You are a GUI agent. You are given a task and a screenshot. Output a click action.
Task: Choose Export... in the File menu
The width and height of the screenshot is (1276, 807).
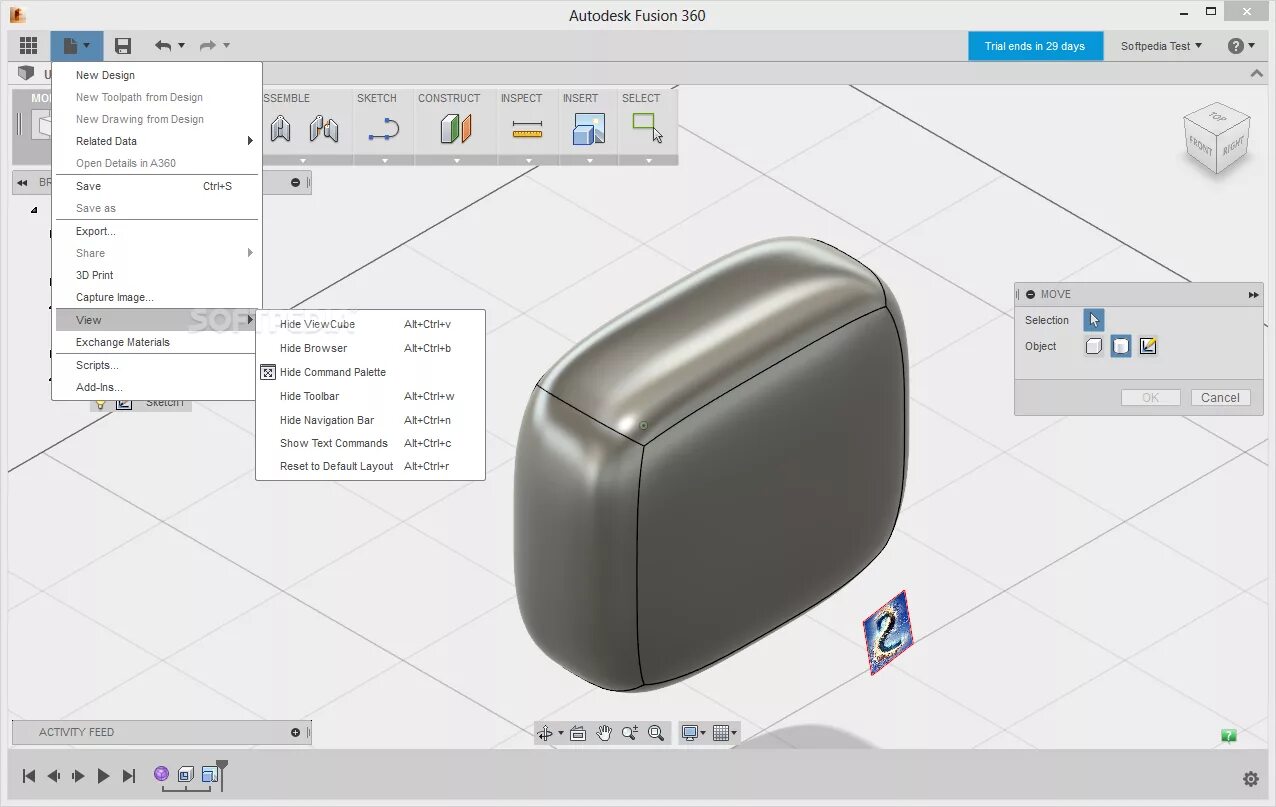click(157, 231)
